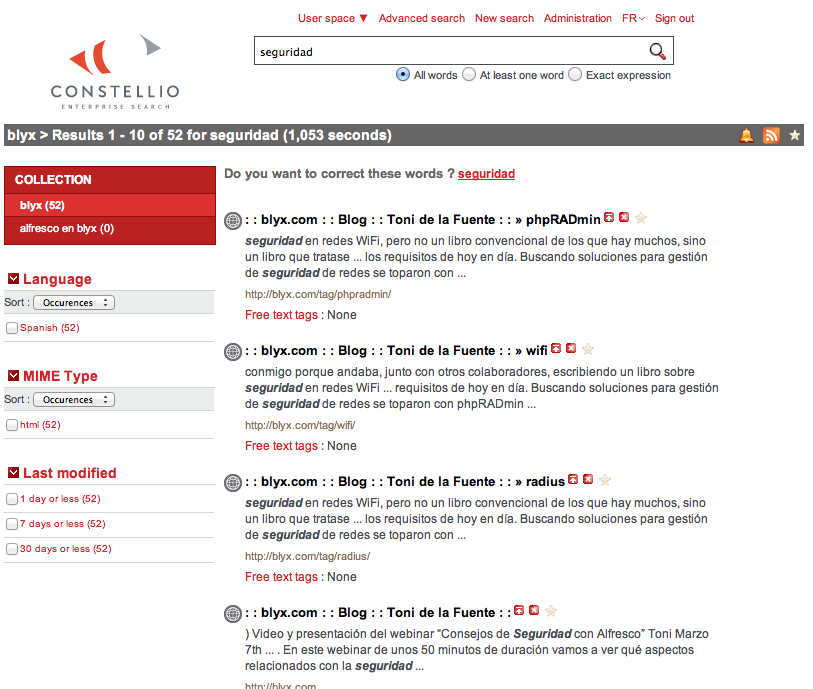813x689 pixels.
Task: Click first red icon on fourth result title
Action: pos(519,610)
